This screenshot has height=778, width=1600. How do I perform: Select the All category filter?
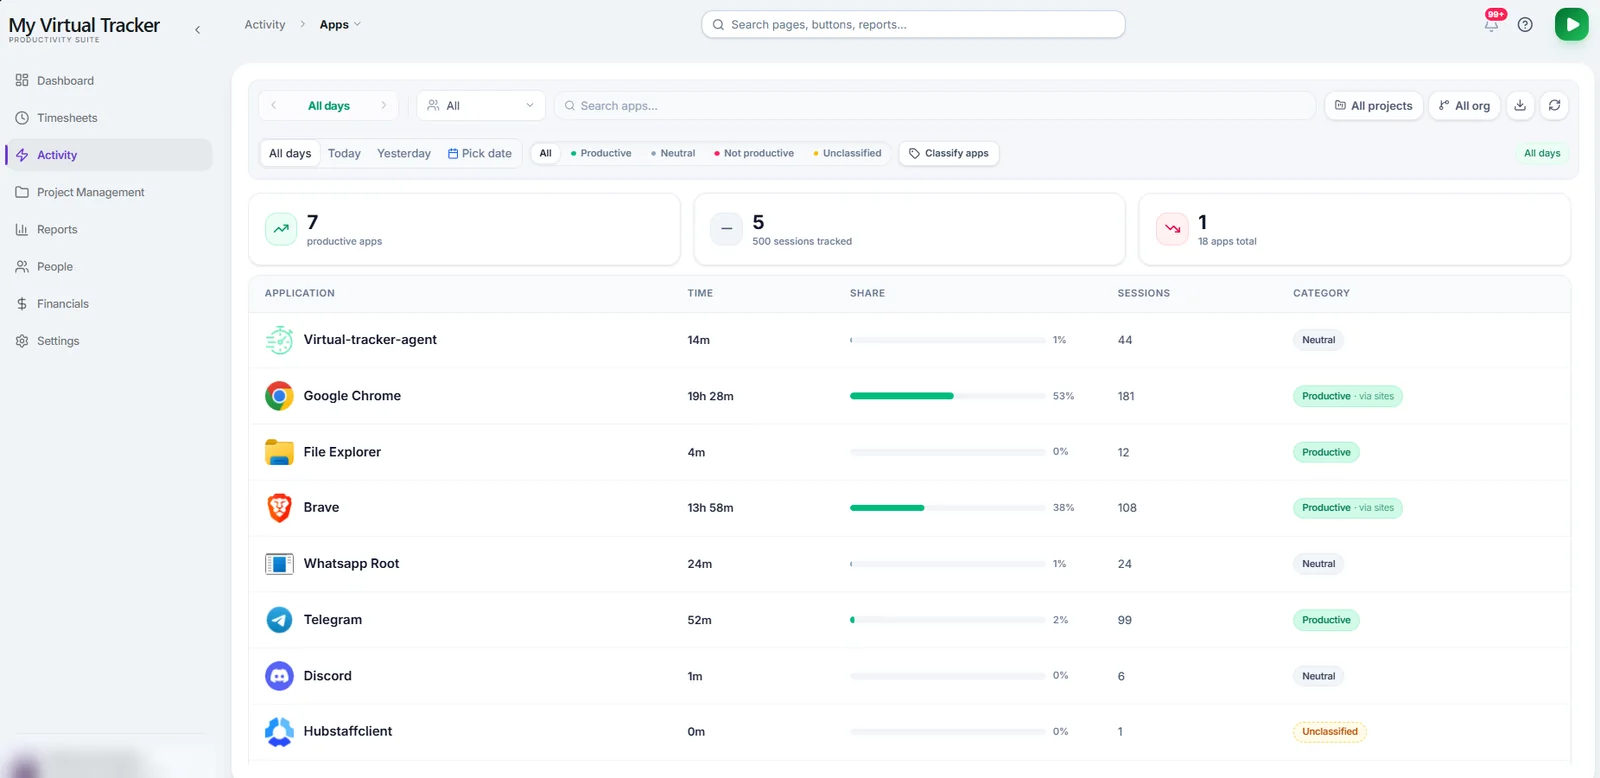click(x=545, y=153)
